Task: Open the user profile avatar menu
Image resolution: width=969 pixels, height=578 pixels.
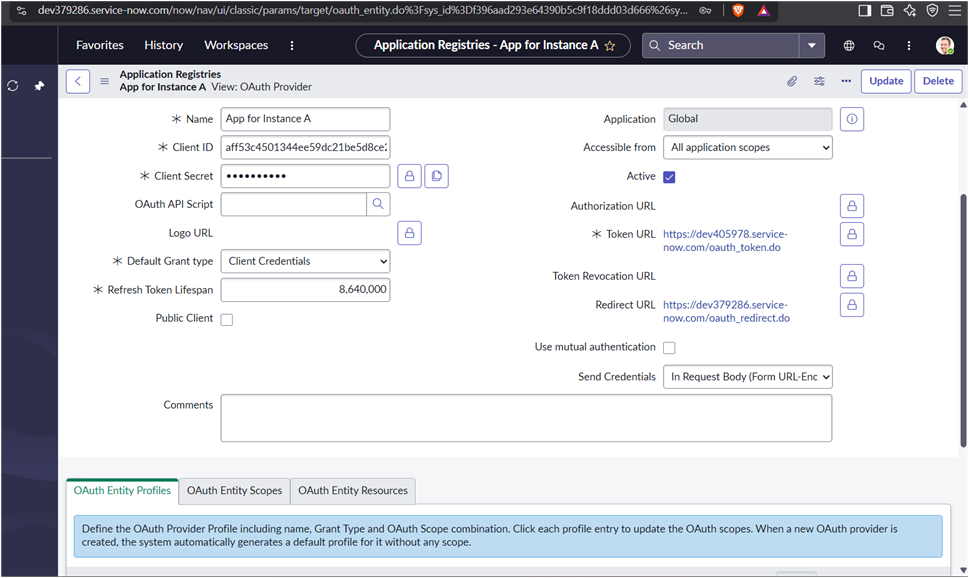Action: (x=944, y=45)
